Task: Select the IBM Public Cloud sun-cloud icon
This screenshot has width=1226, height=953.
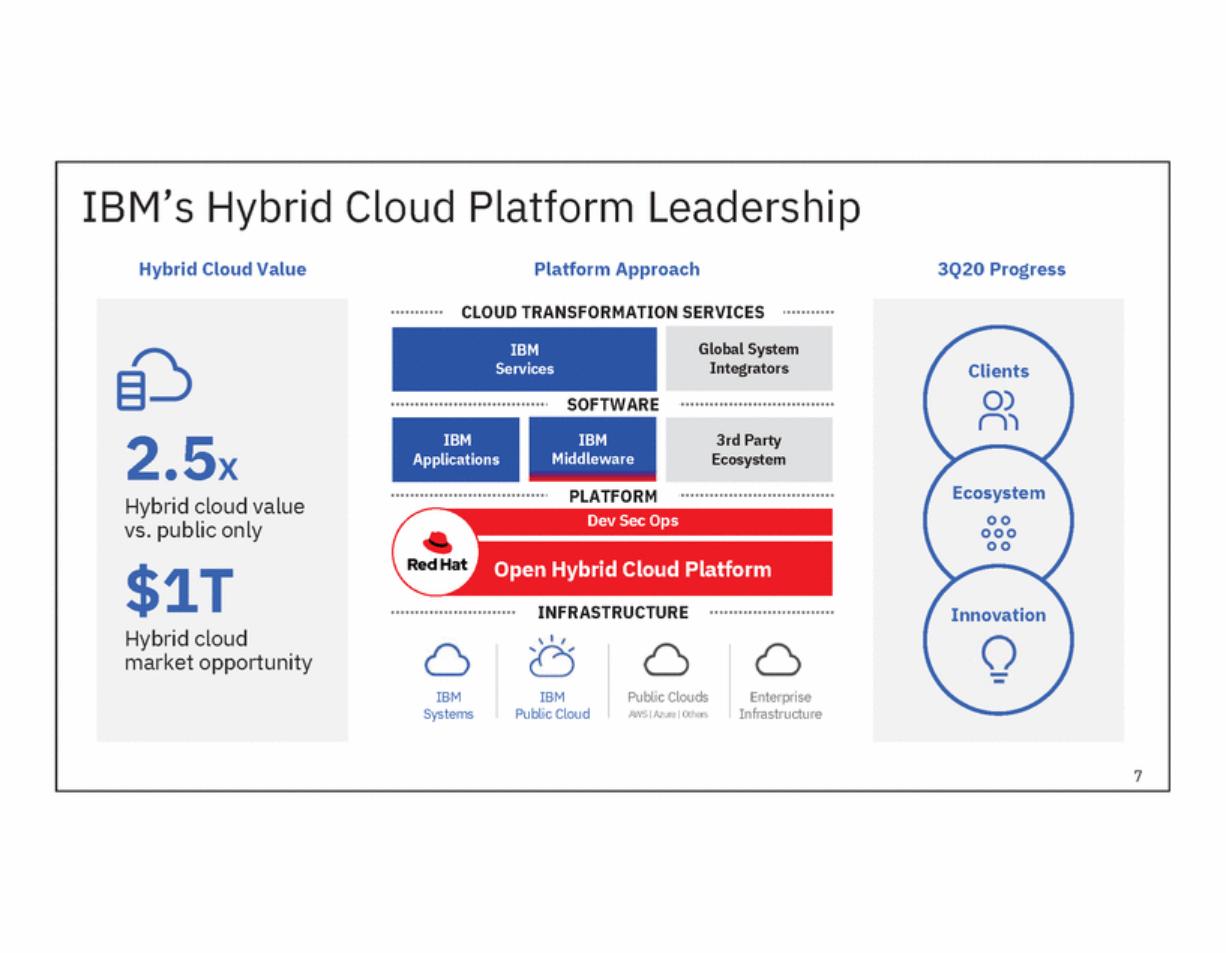Action: (x=552, y=657)
